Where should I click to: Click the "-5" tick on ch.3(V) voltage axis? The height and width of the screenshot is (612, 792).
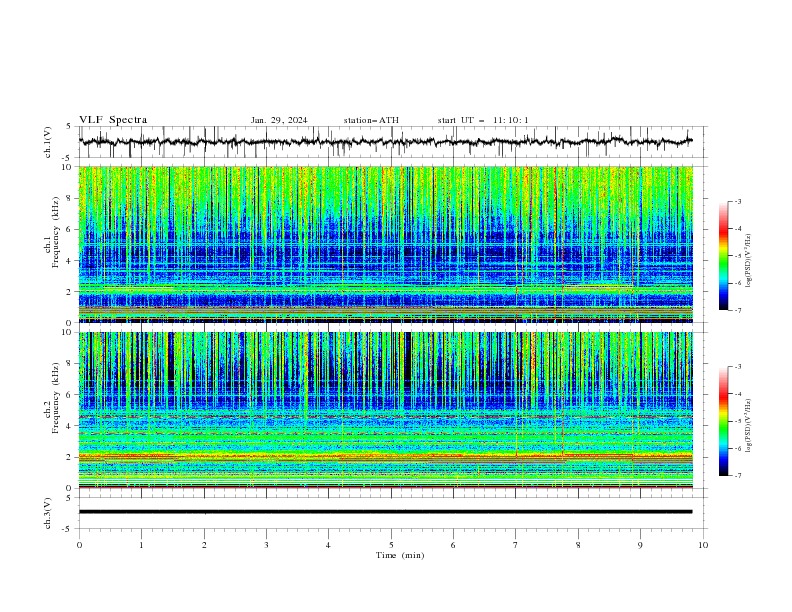tap(67, 529)
